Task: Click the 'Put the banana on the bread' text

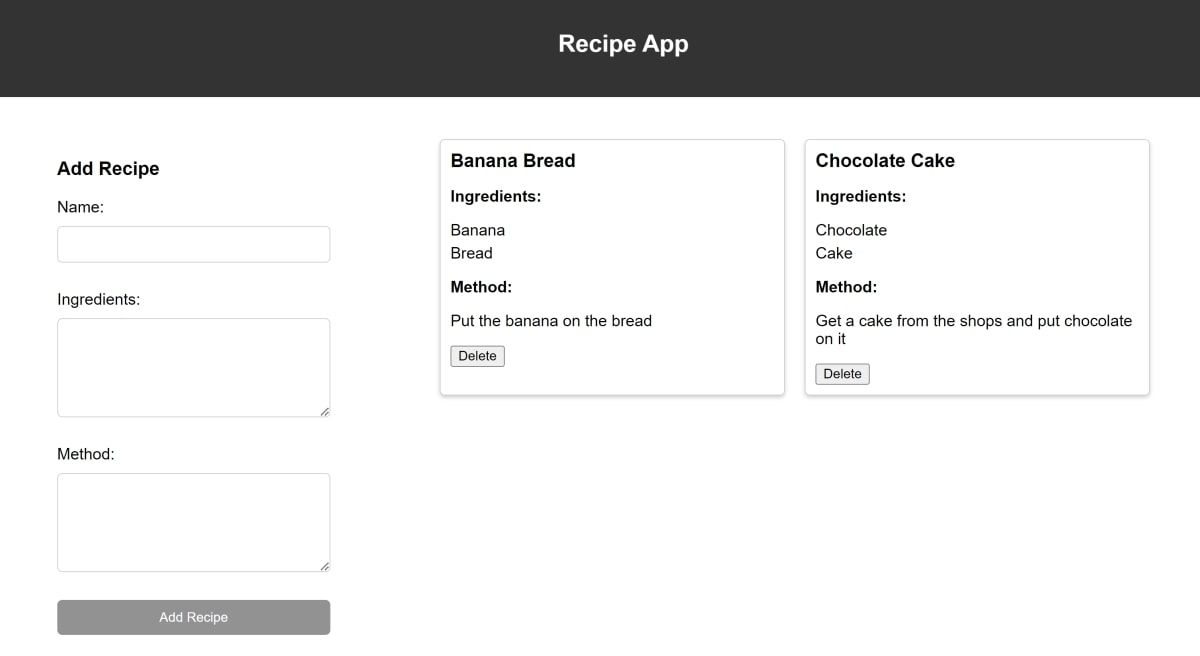Action: 551,321
